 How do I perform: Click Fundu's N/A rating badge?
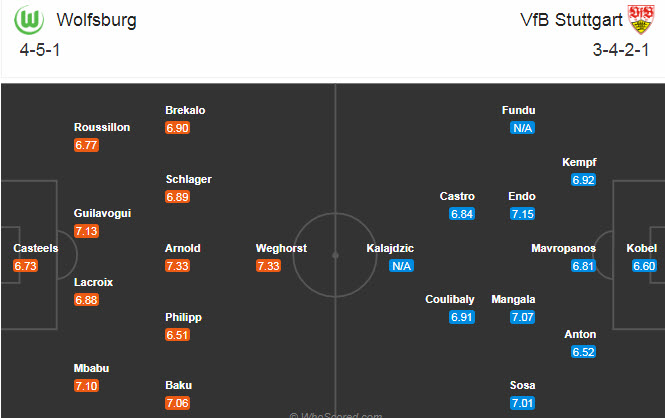point(522,128)
